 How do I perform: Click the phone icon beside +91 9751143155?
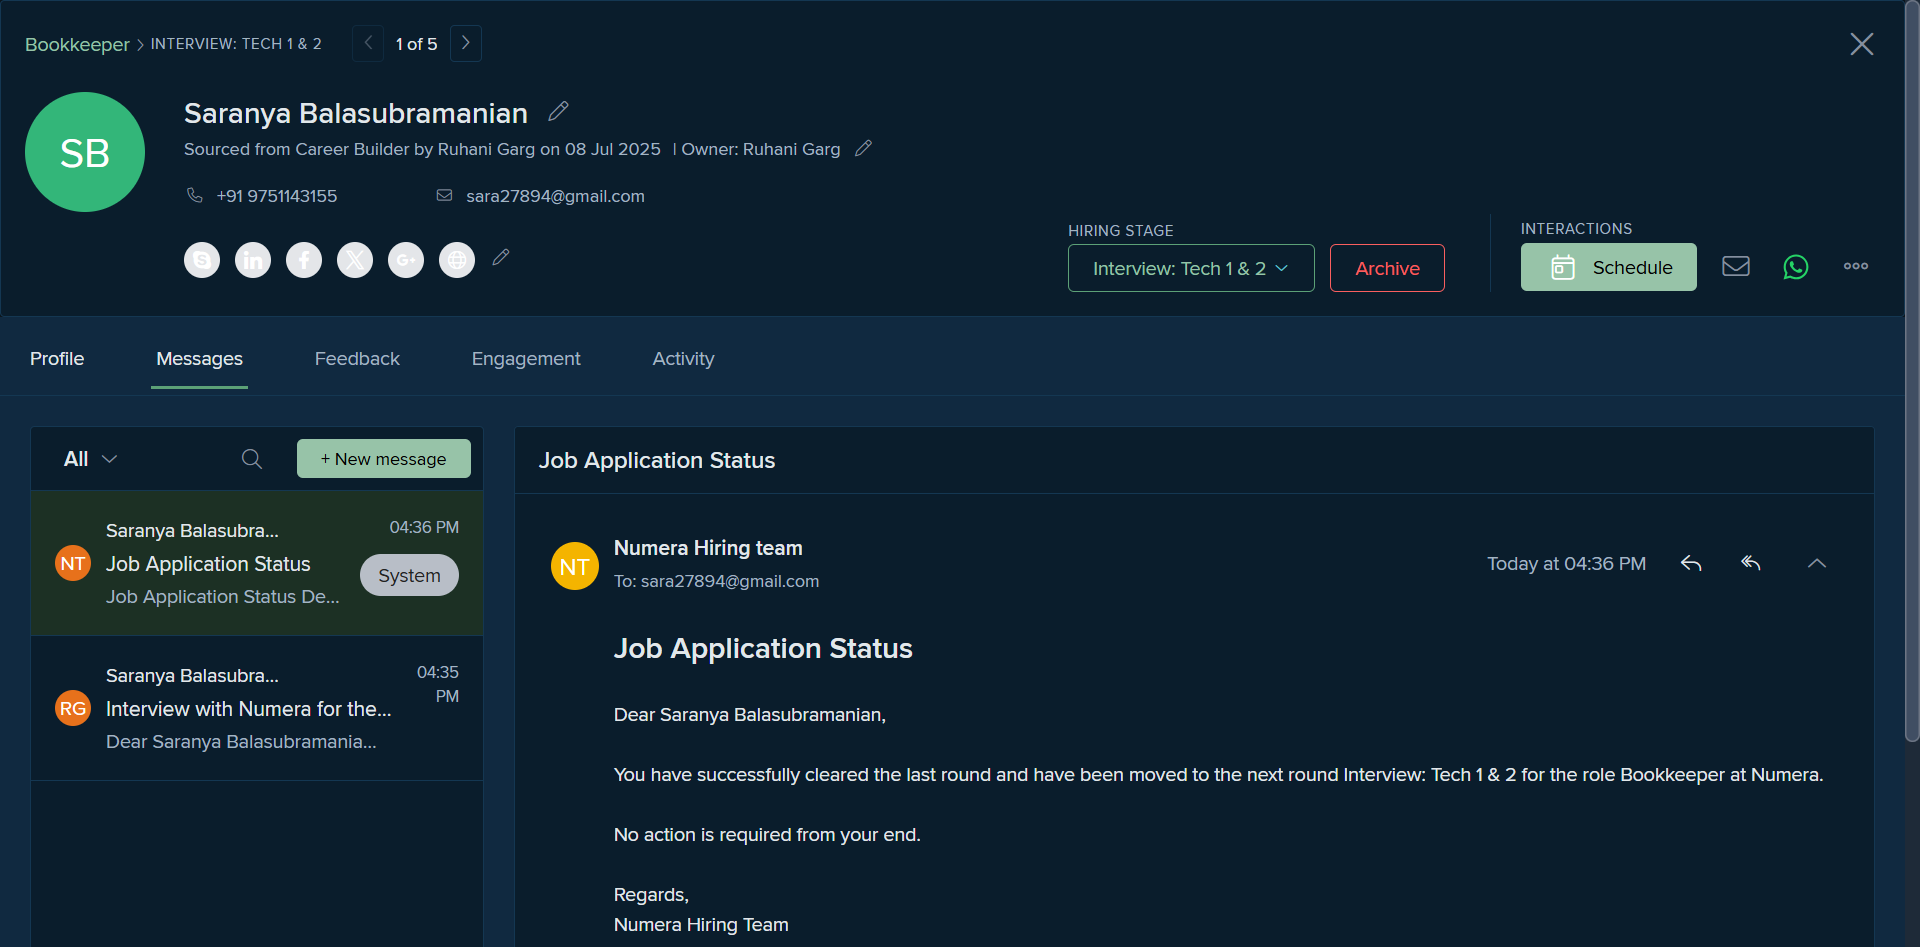pos(195,195)
